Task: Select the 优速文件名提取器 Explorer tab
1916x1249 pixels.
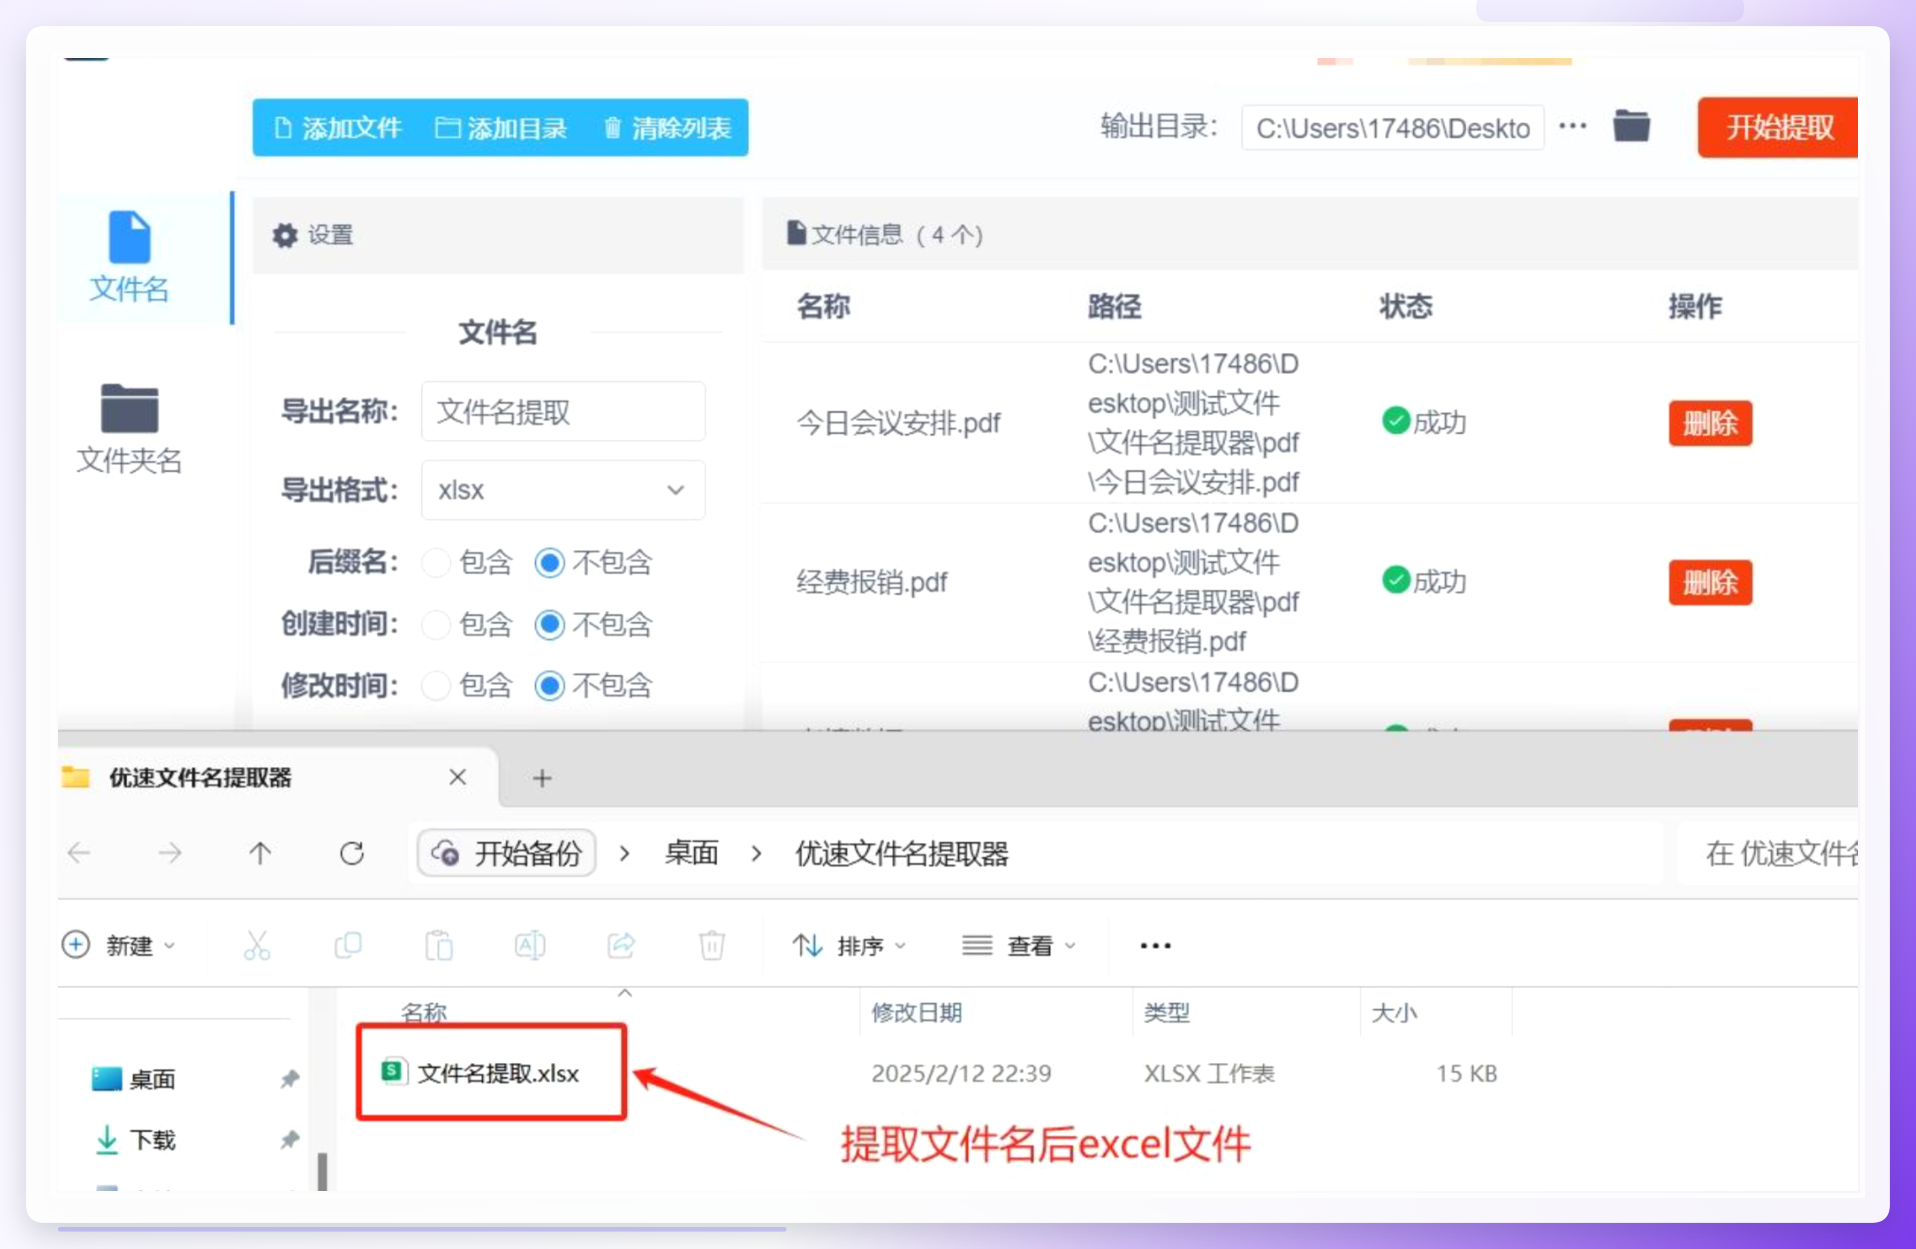Action: pyautogui.click(x=278, y=777)
